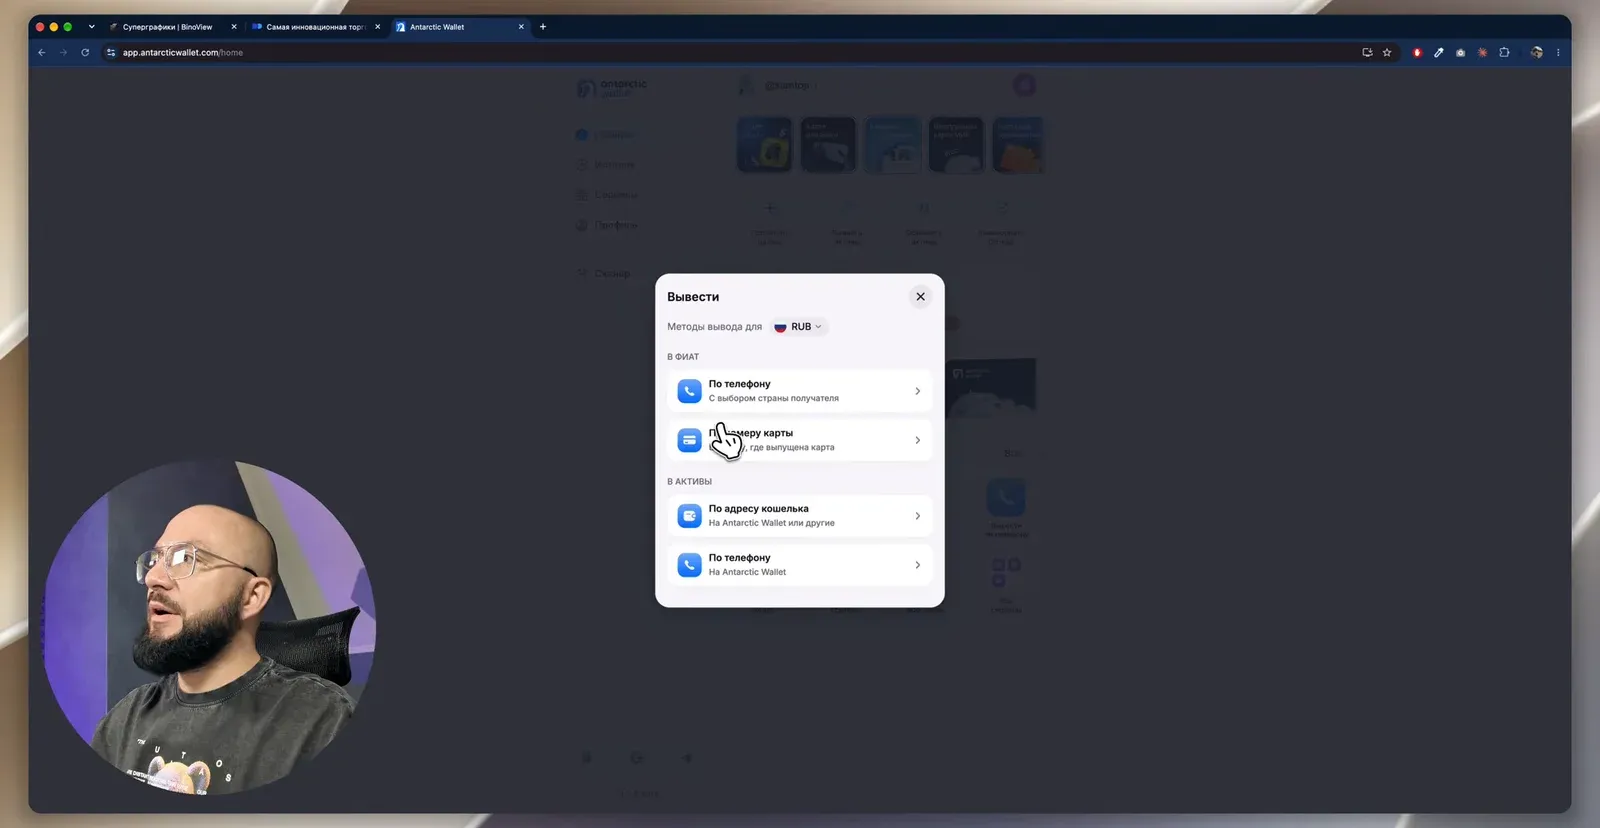Expand the 'С выбором страны получателя' row chevron
The height and width of the screenshot is (828, 1600).
coord(917,391)
